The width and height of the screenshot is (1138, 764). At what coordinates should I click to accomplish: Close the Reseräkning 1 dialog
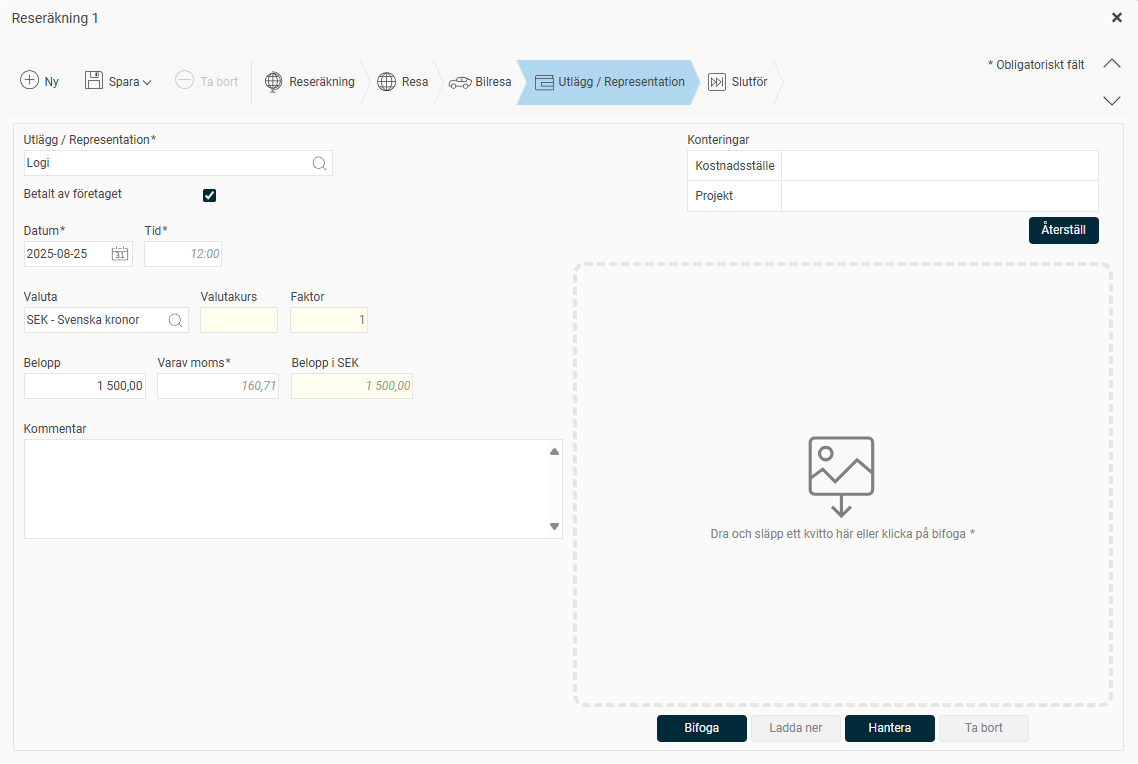tap(1116, 18)
